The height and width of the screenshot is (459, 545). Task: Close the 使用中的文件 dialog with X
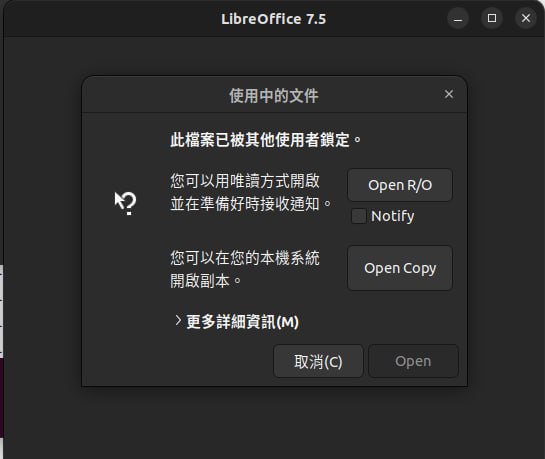tap(449, 94)
